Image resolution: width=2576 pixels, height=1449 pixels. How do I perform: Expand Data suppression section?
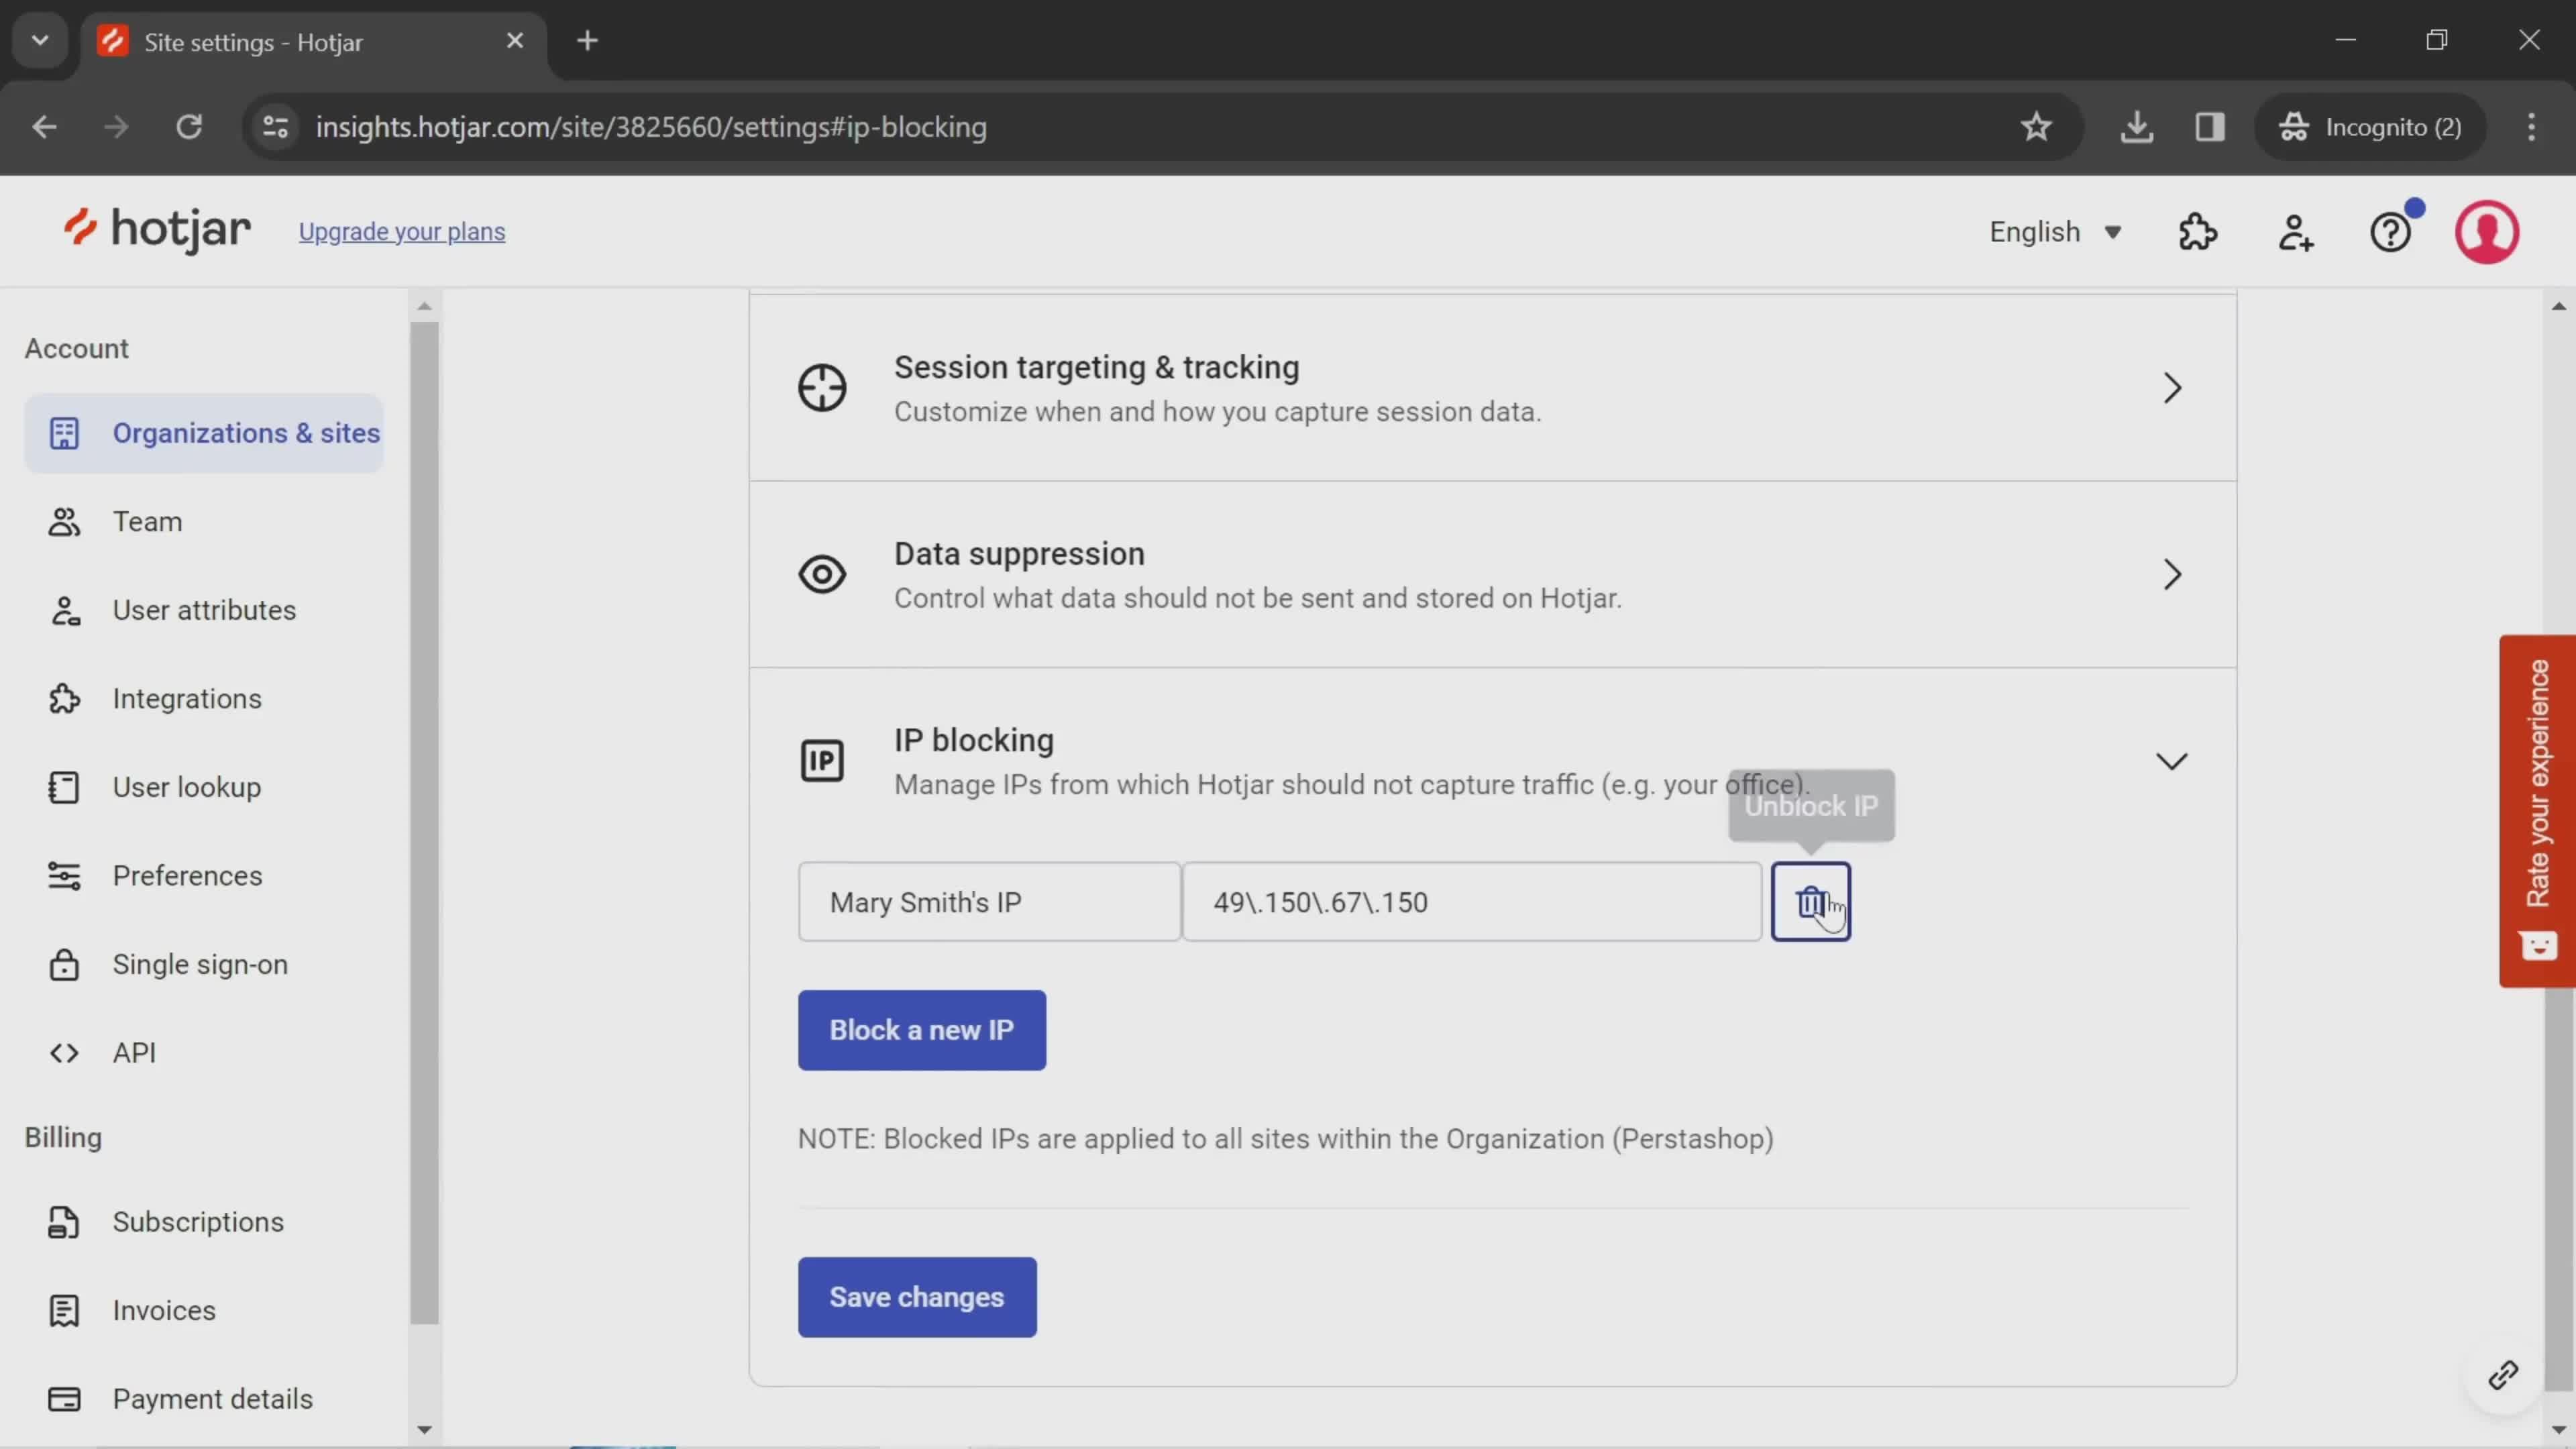(x=2173, y=574)
